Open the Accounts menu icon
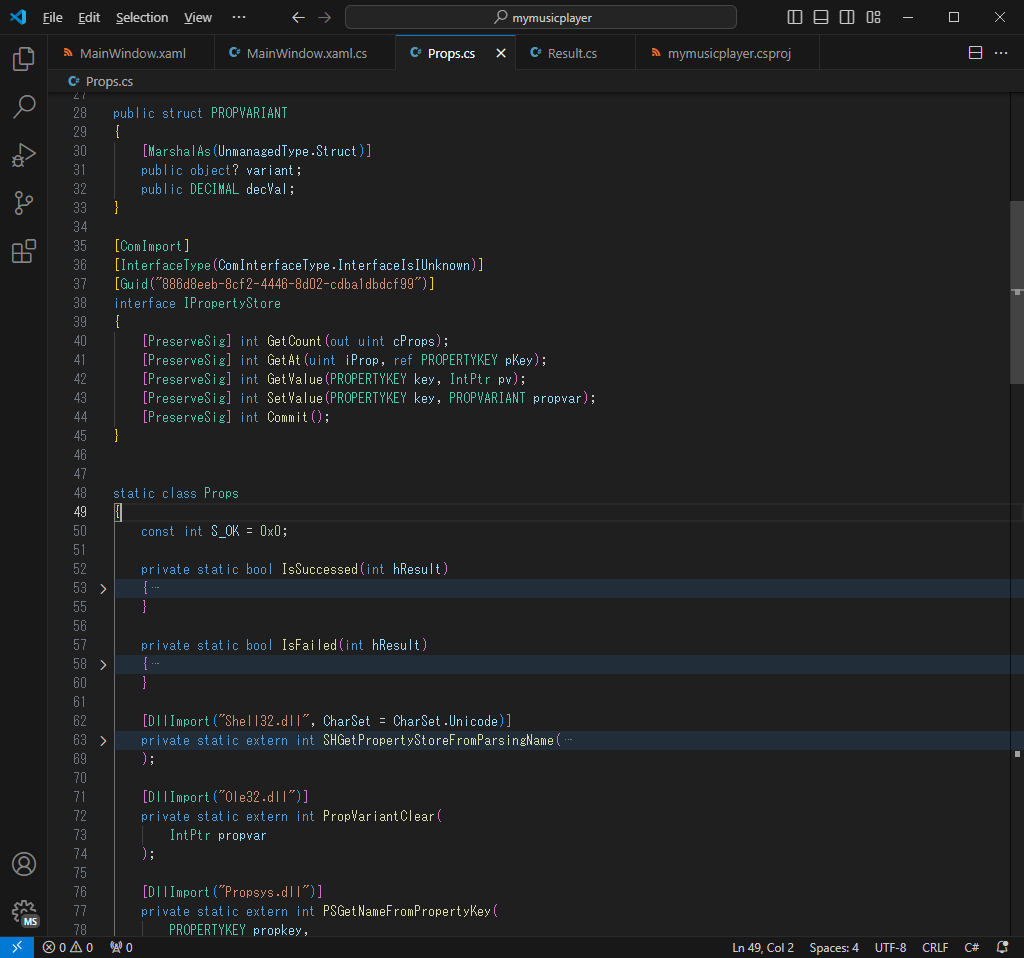Image resolution: width=1024 pixels, height=958 pixels. pos(23,864)
